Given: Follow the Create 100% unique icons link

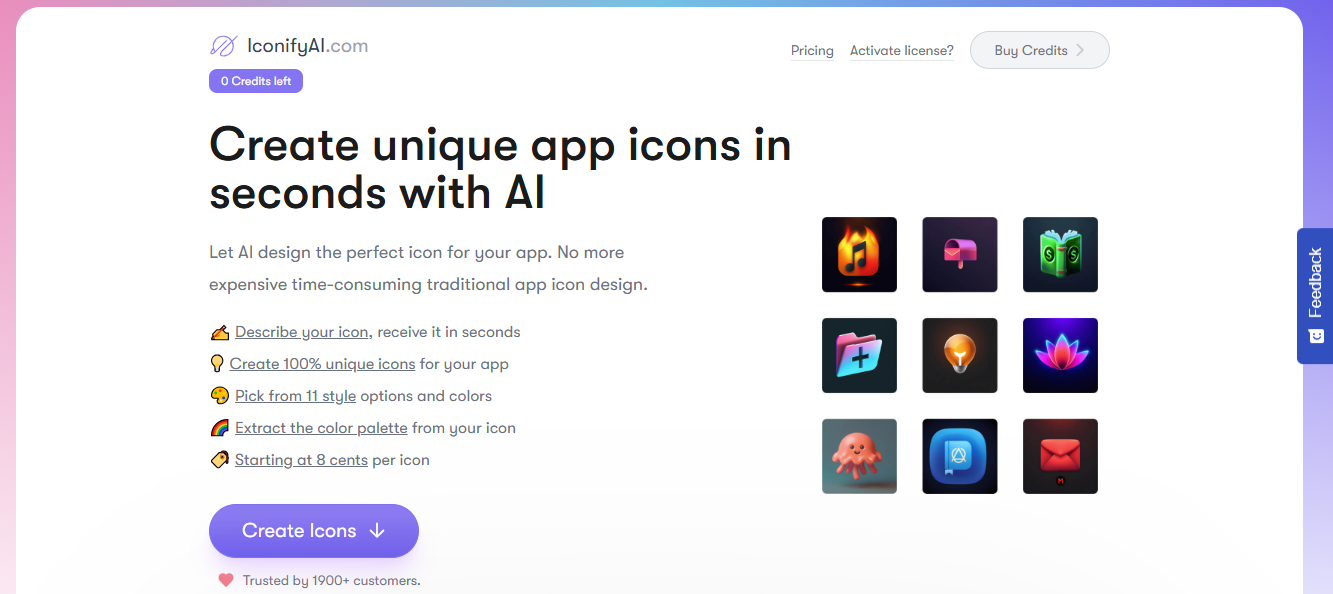Looking at the screenshot, I should (x=322, y=364).
